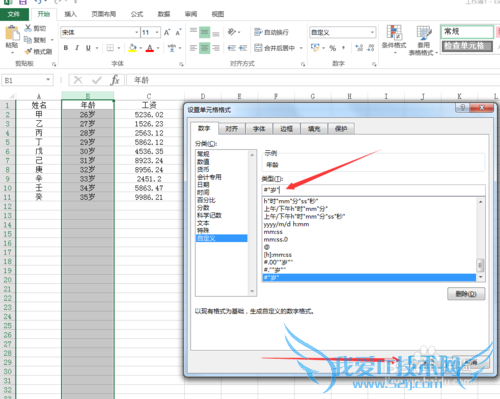Decrease font size with smaller A icon
Screen dimensions: 500x399
(x=178, y=32)
